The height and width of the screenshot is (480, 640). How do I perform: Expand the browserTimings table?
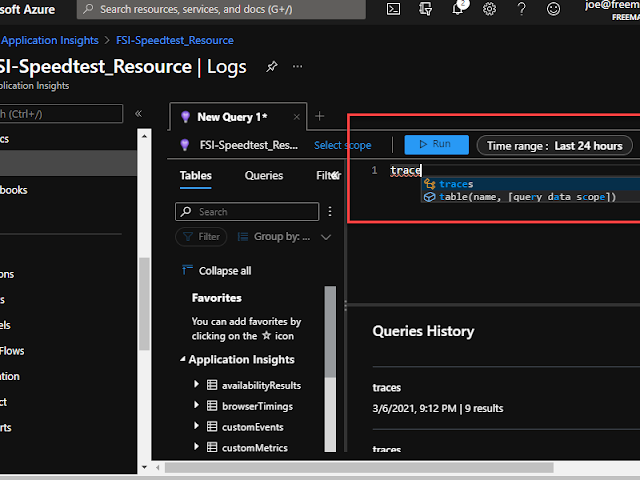tap(196, 405)
